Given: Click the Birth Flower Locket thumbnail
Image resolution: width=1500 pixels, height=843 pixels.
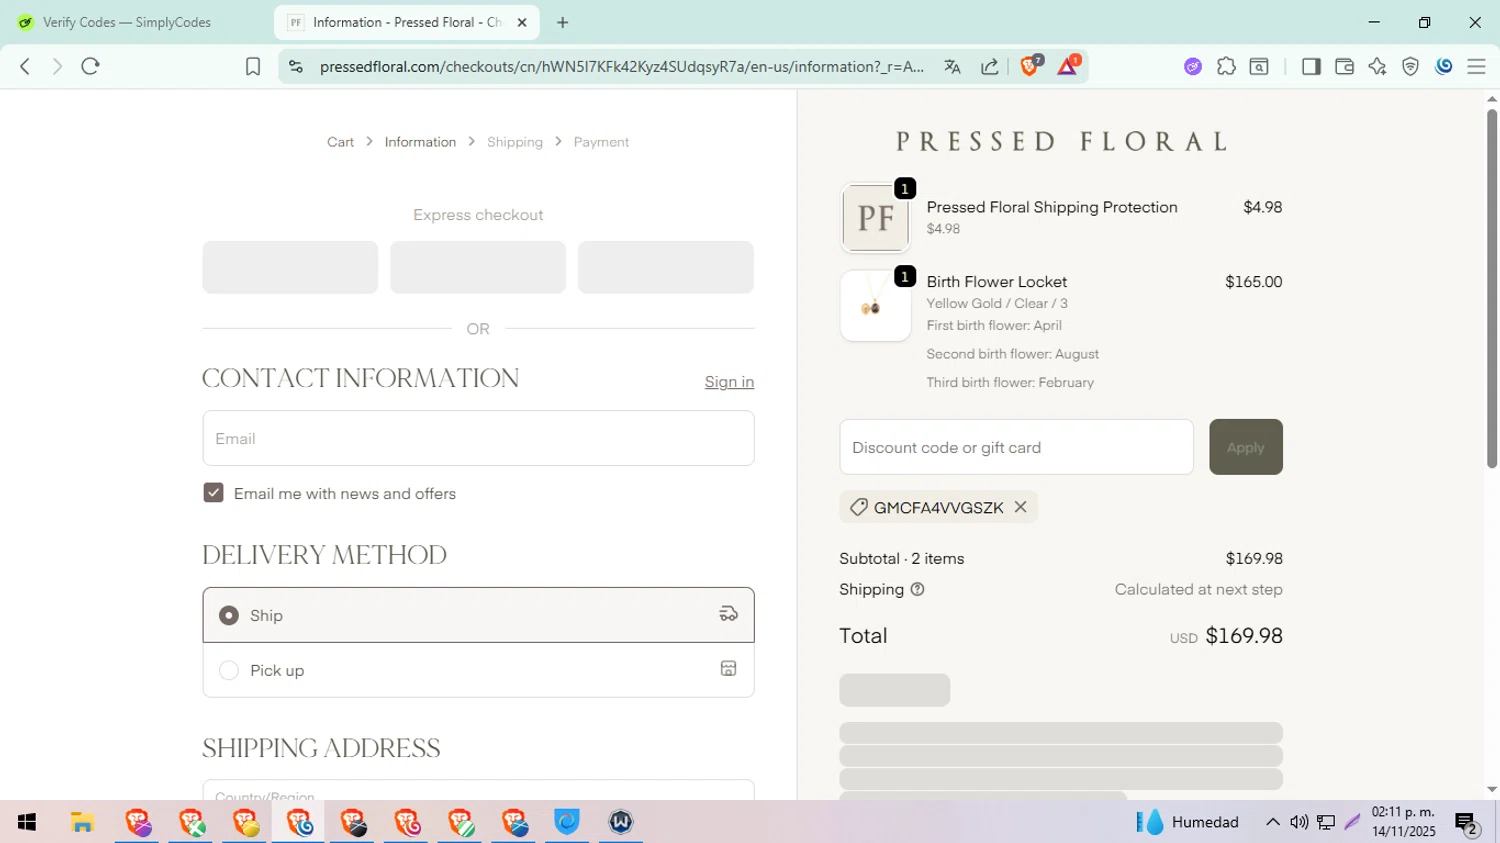Looking at the screenshot, I should [875, 306].
